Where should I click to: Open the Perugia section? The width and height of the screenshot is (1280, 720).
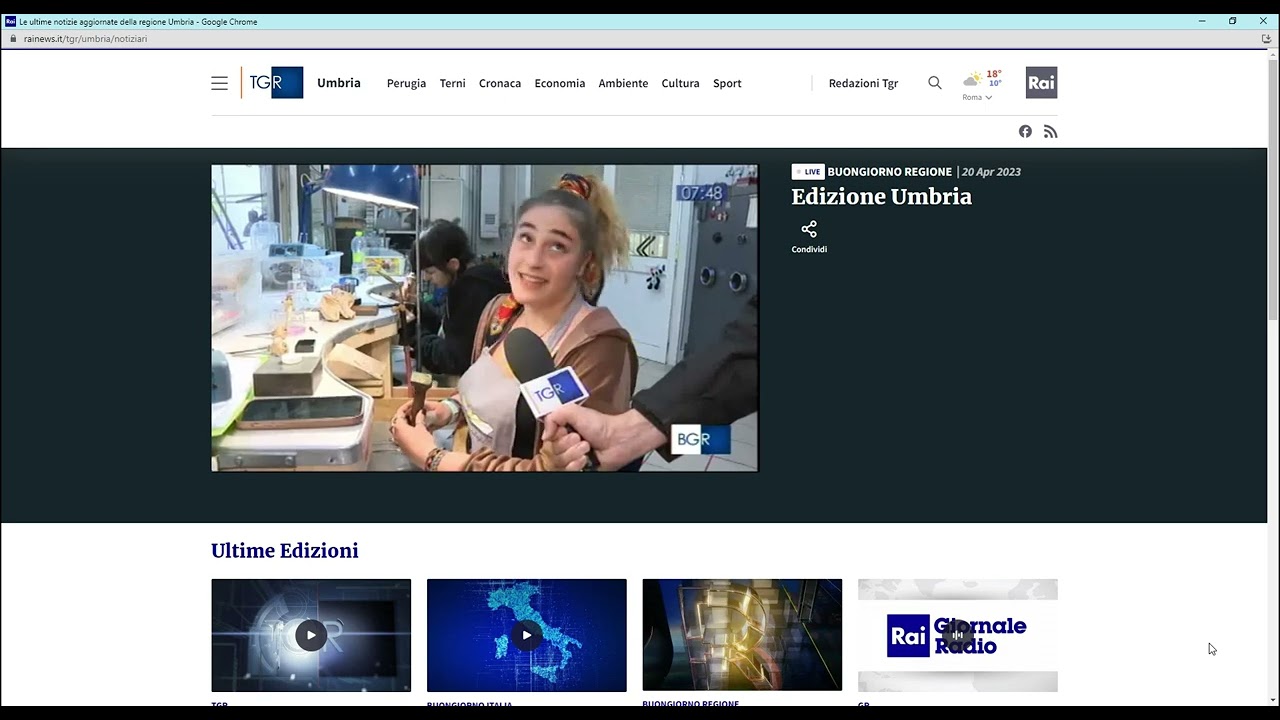point(406,83)
